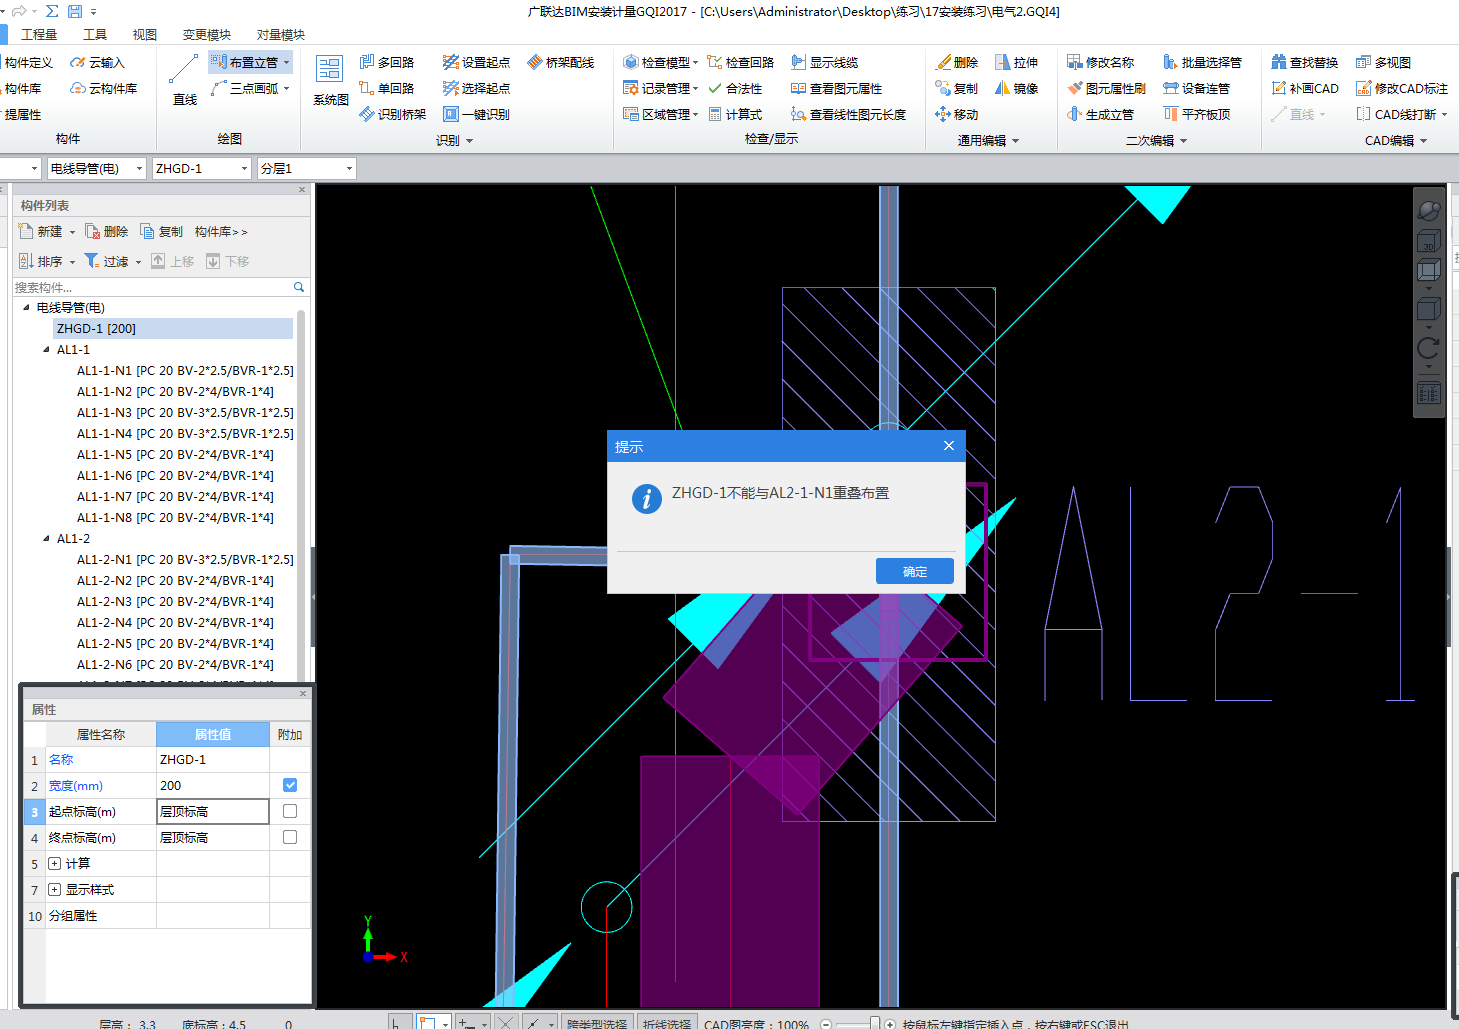Click 查找替换 tool
This screenshot has width=1459, height=1029.
click(1305, 62)
